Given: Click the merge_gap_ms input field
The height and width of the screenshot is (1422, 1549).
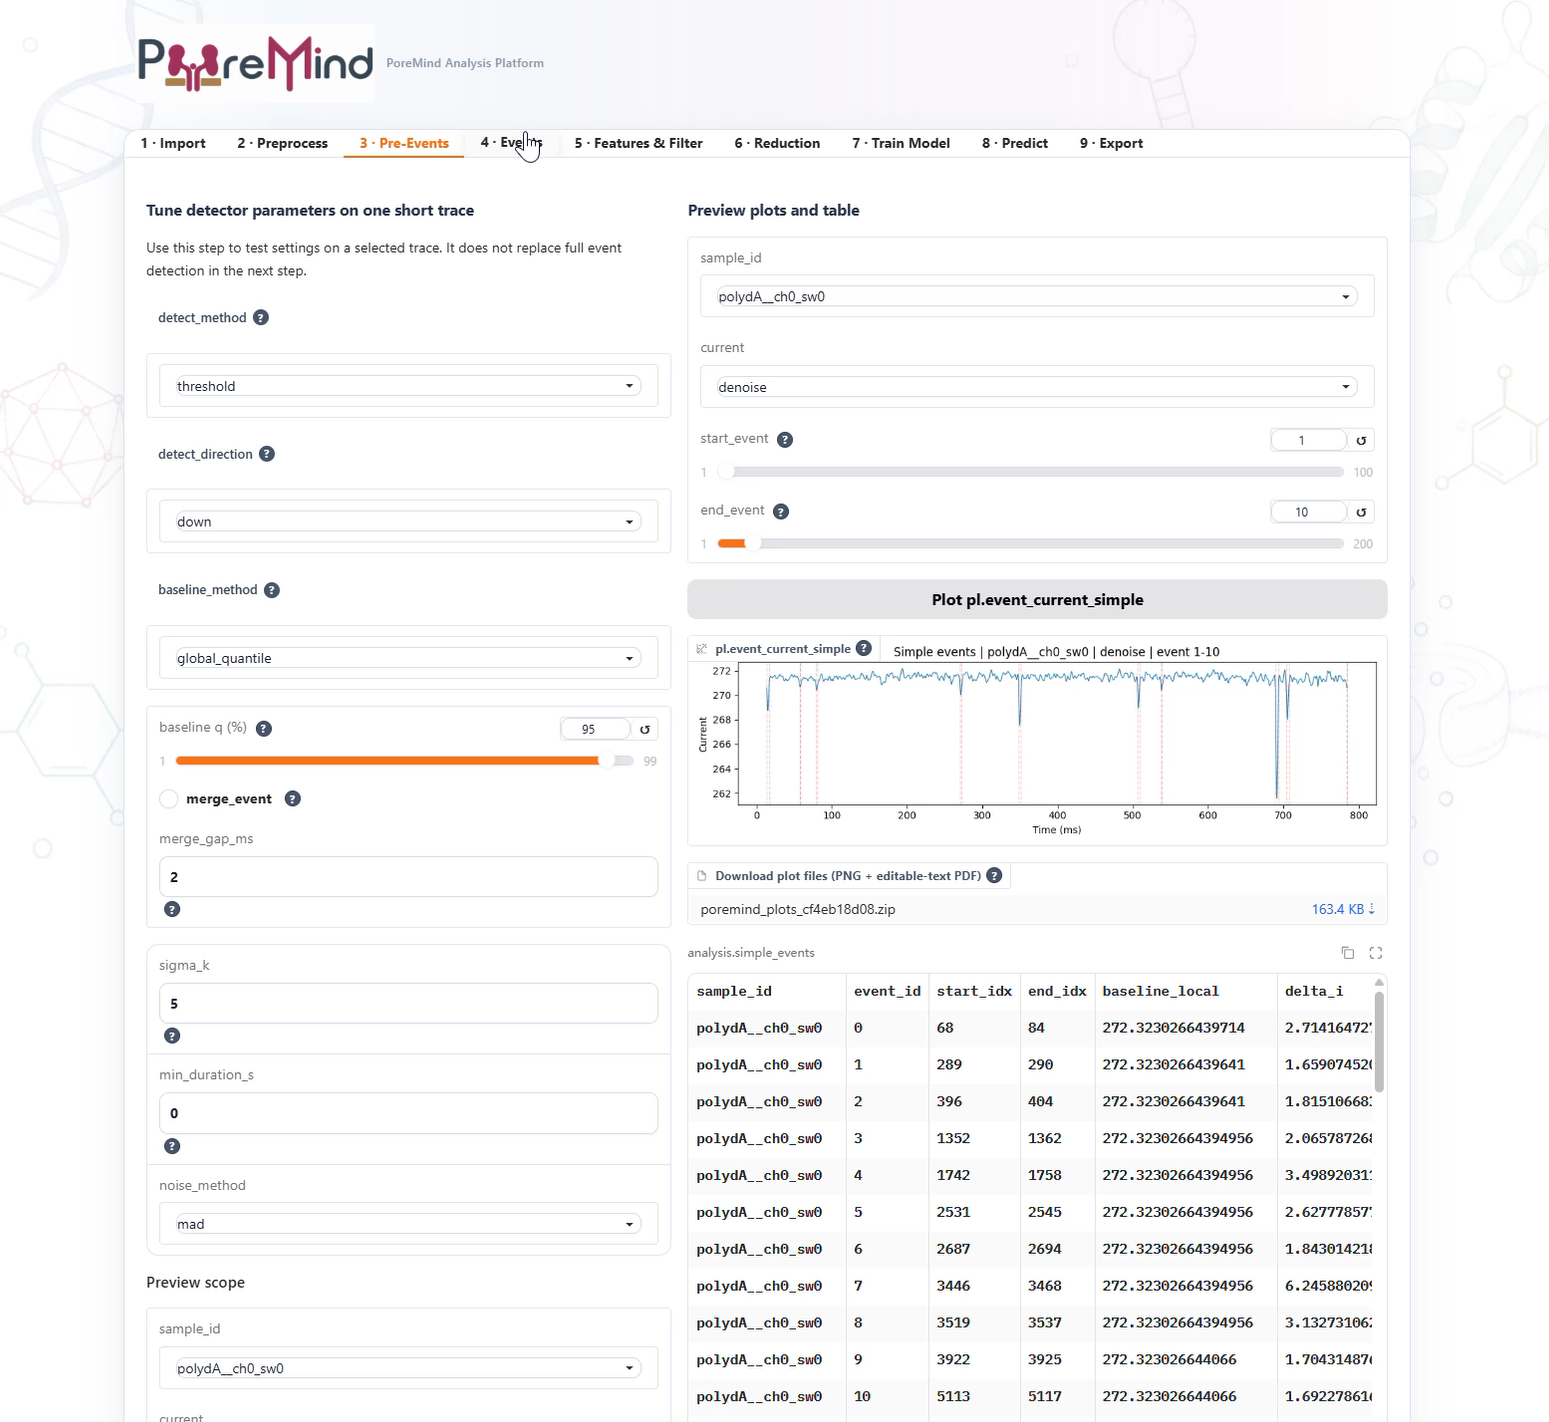Looking at the screenshot, I should tap(408, 877).
